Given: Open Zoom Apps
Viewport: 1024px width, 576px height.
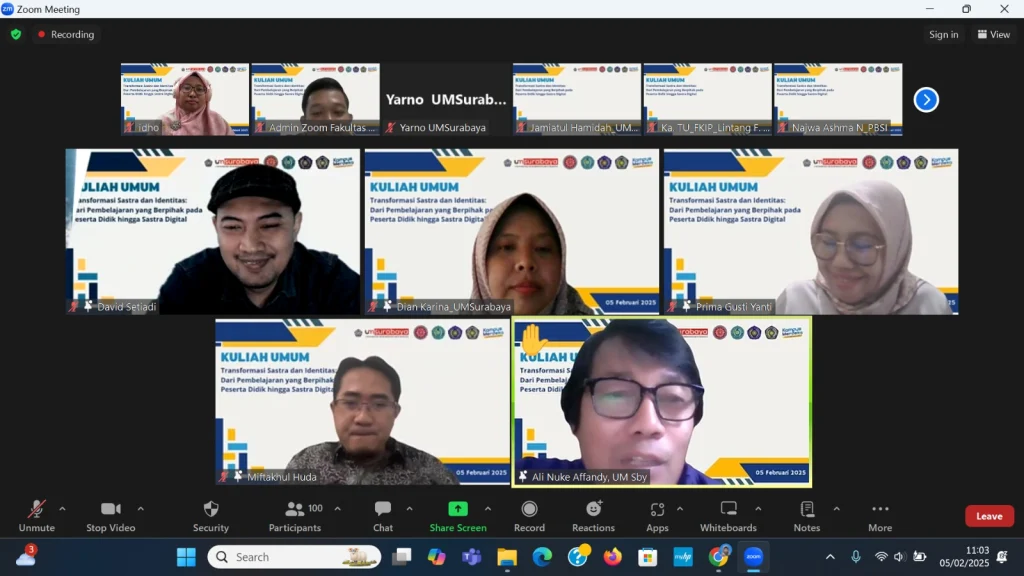Looking at the screenshot, I should (x=657, y=510).
